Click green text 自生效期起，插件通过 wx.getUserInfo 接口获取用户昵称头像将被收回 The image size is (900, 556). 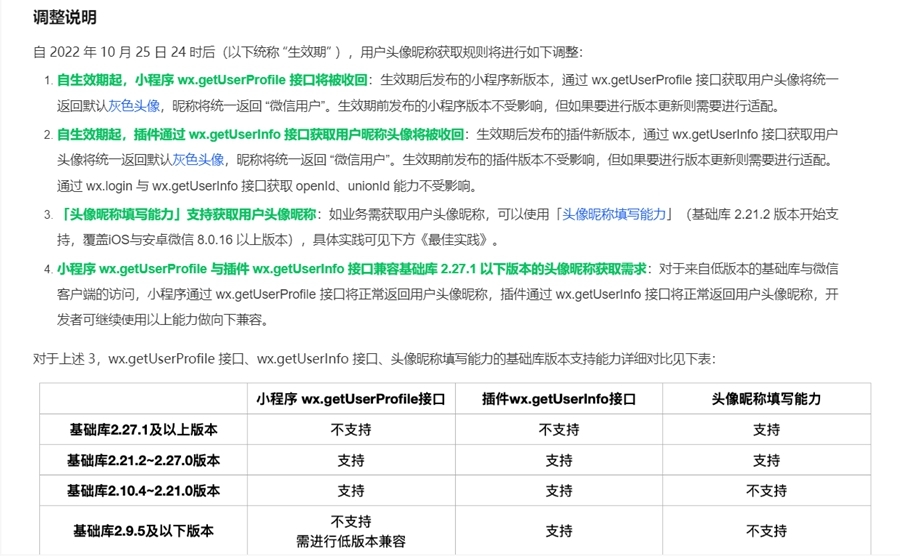(260, 134)
